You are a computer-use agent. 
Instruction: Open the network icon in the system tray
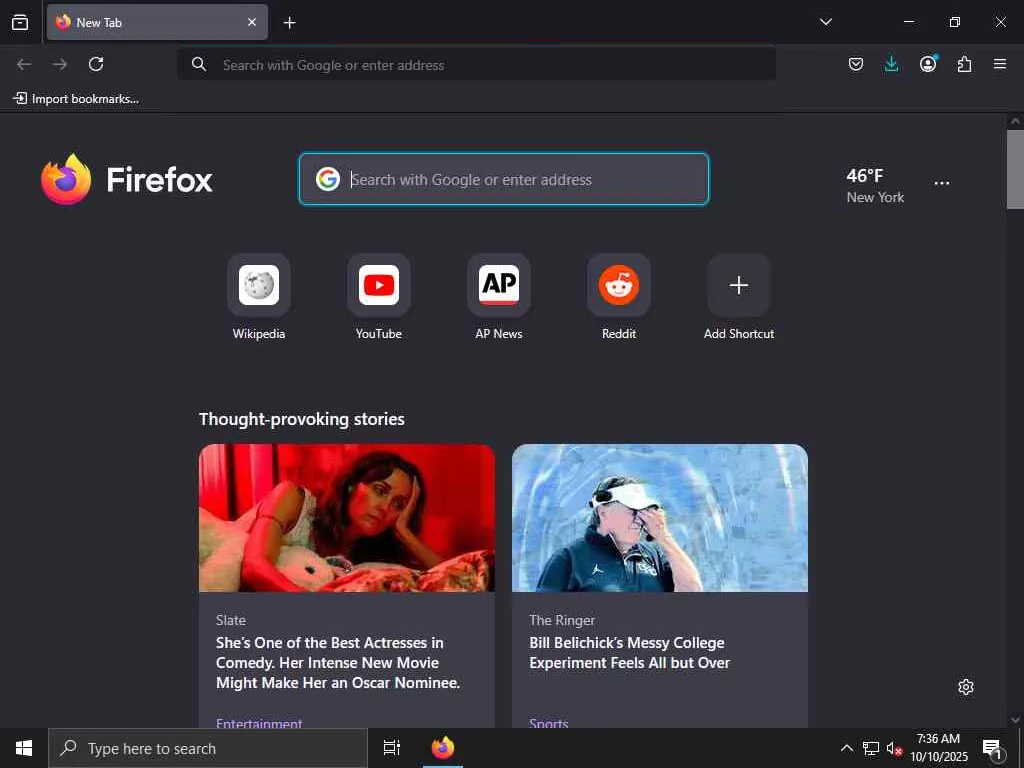871,748
